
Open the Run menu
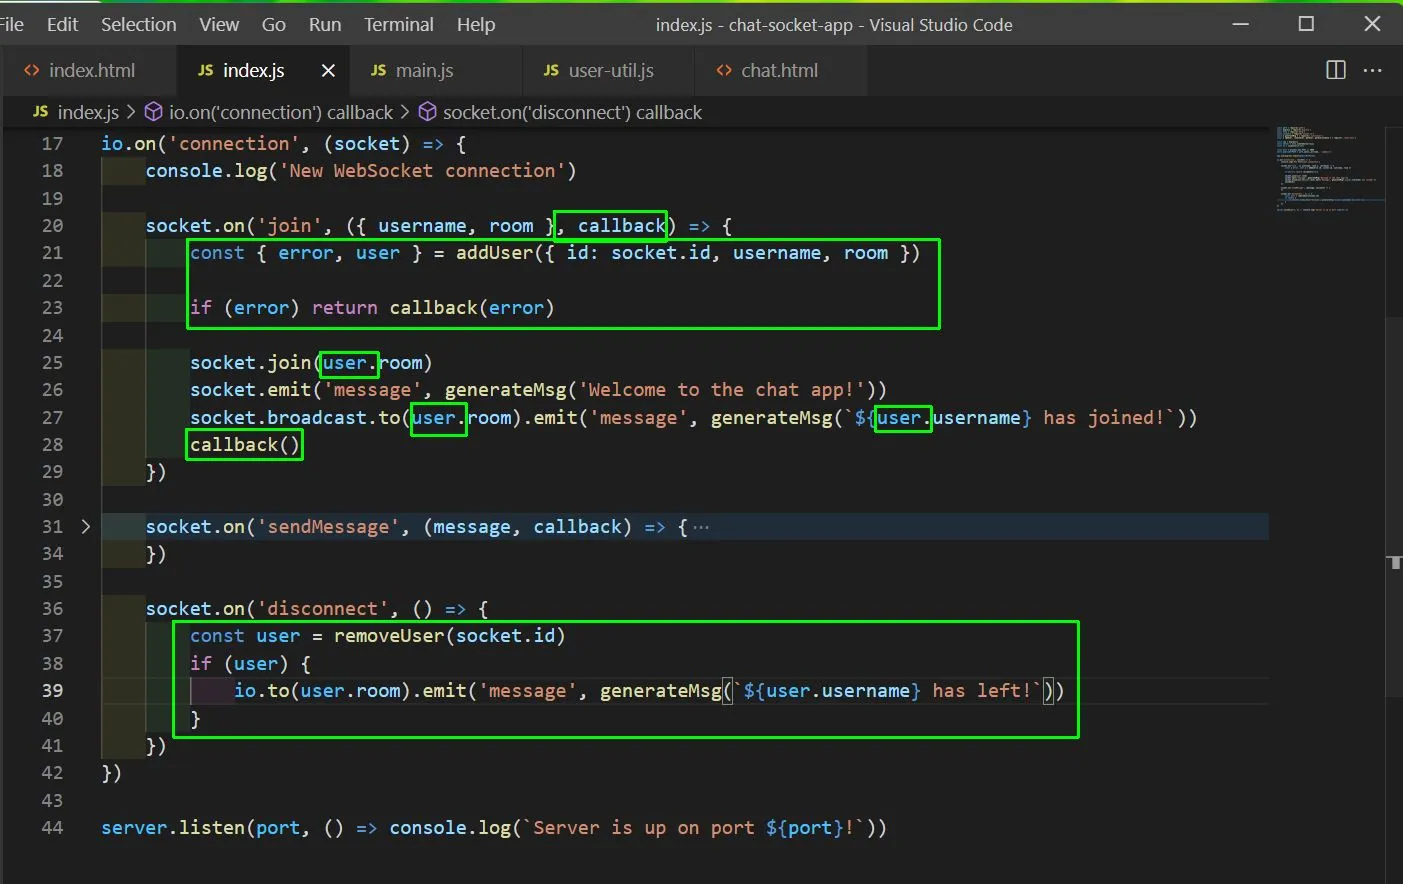click(325, 24)
